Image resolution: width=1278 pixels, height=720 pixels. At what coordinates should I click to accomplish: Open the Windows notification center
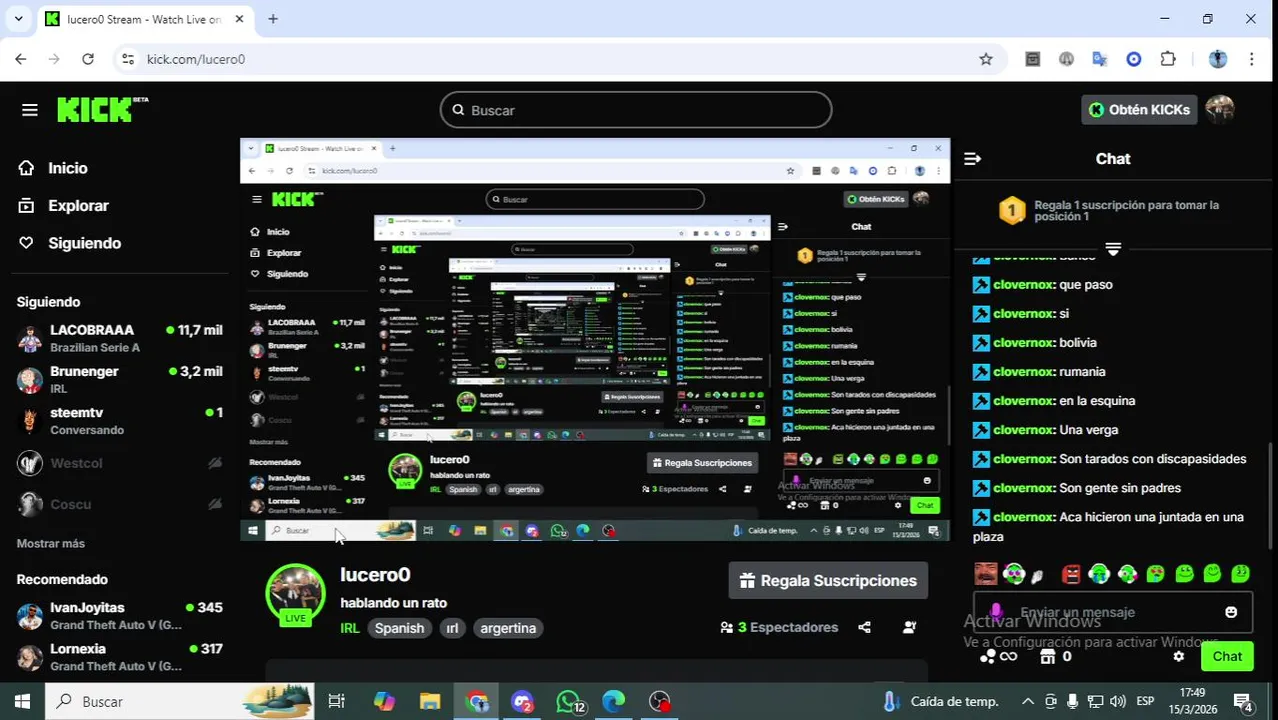1243,701
